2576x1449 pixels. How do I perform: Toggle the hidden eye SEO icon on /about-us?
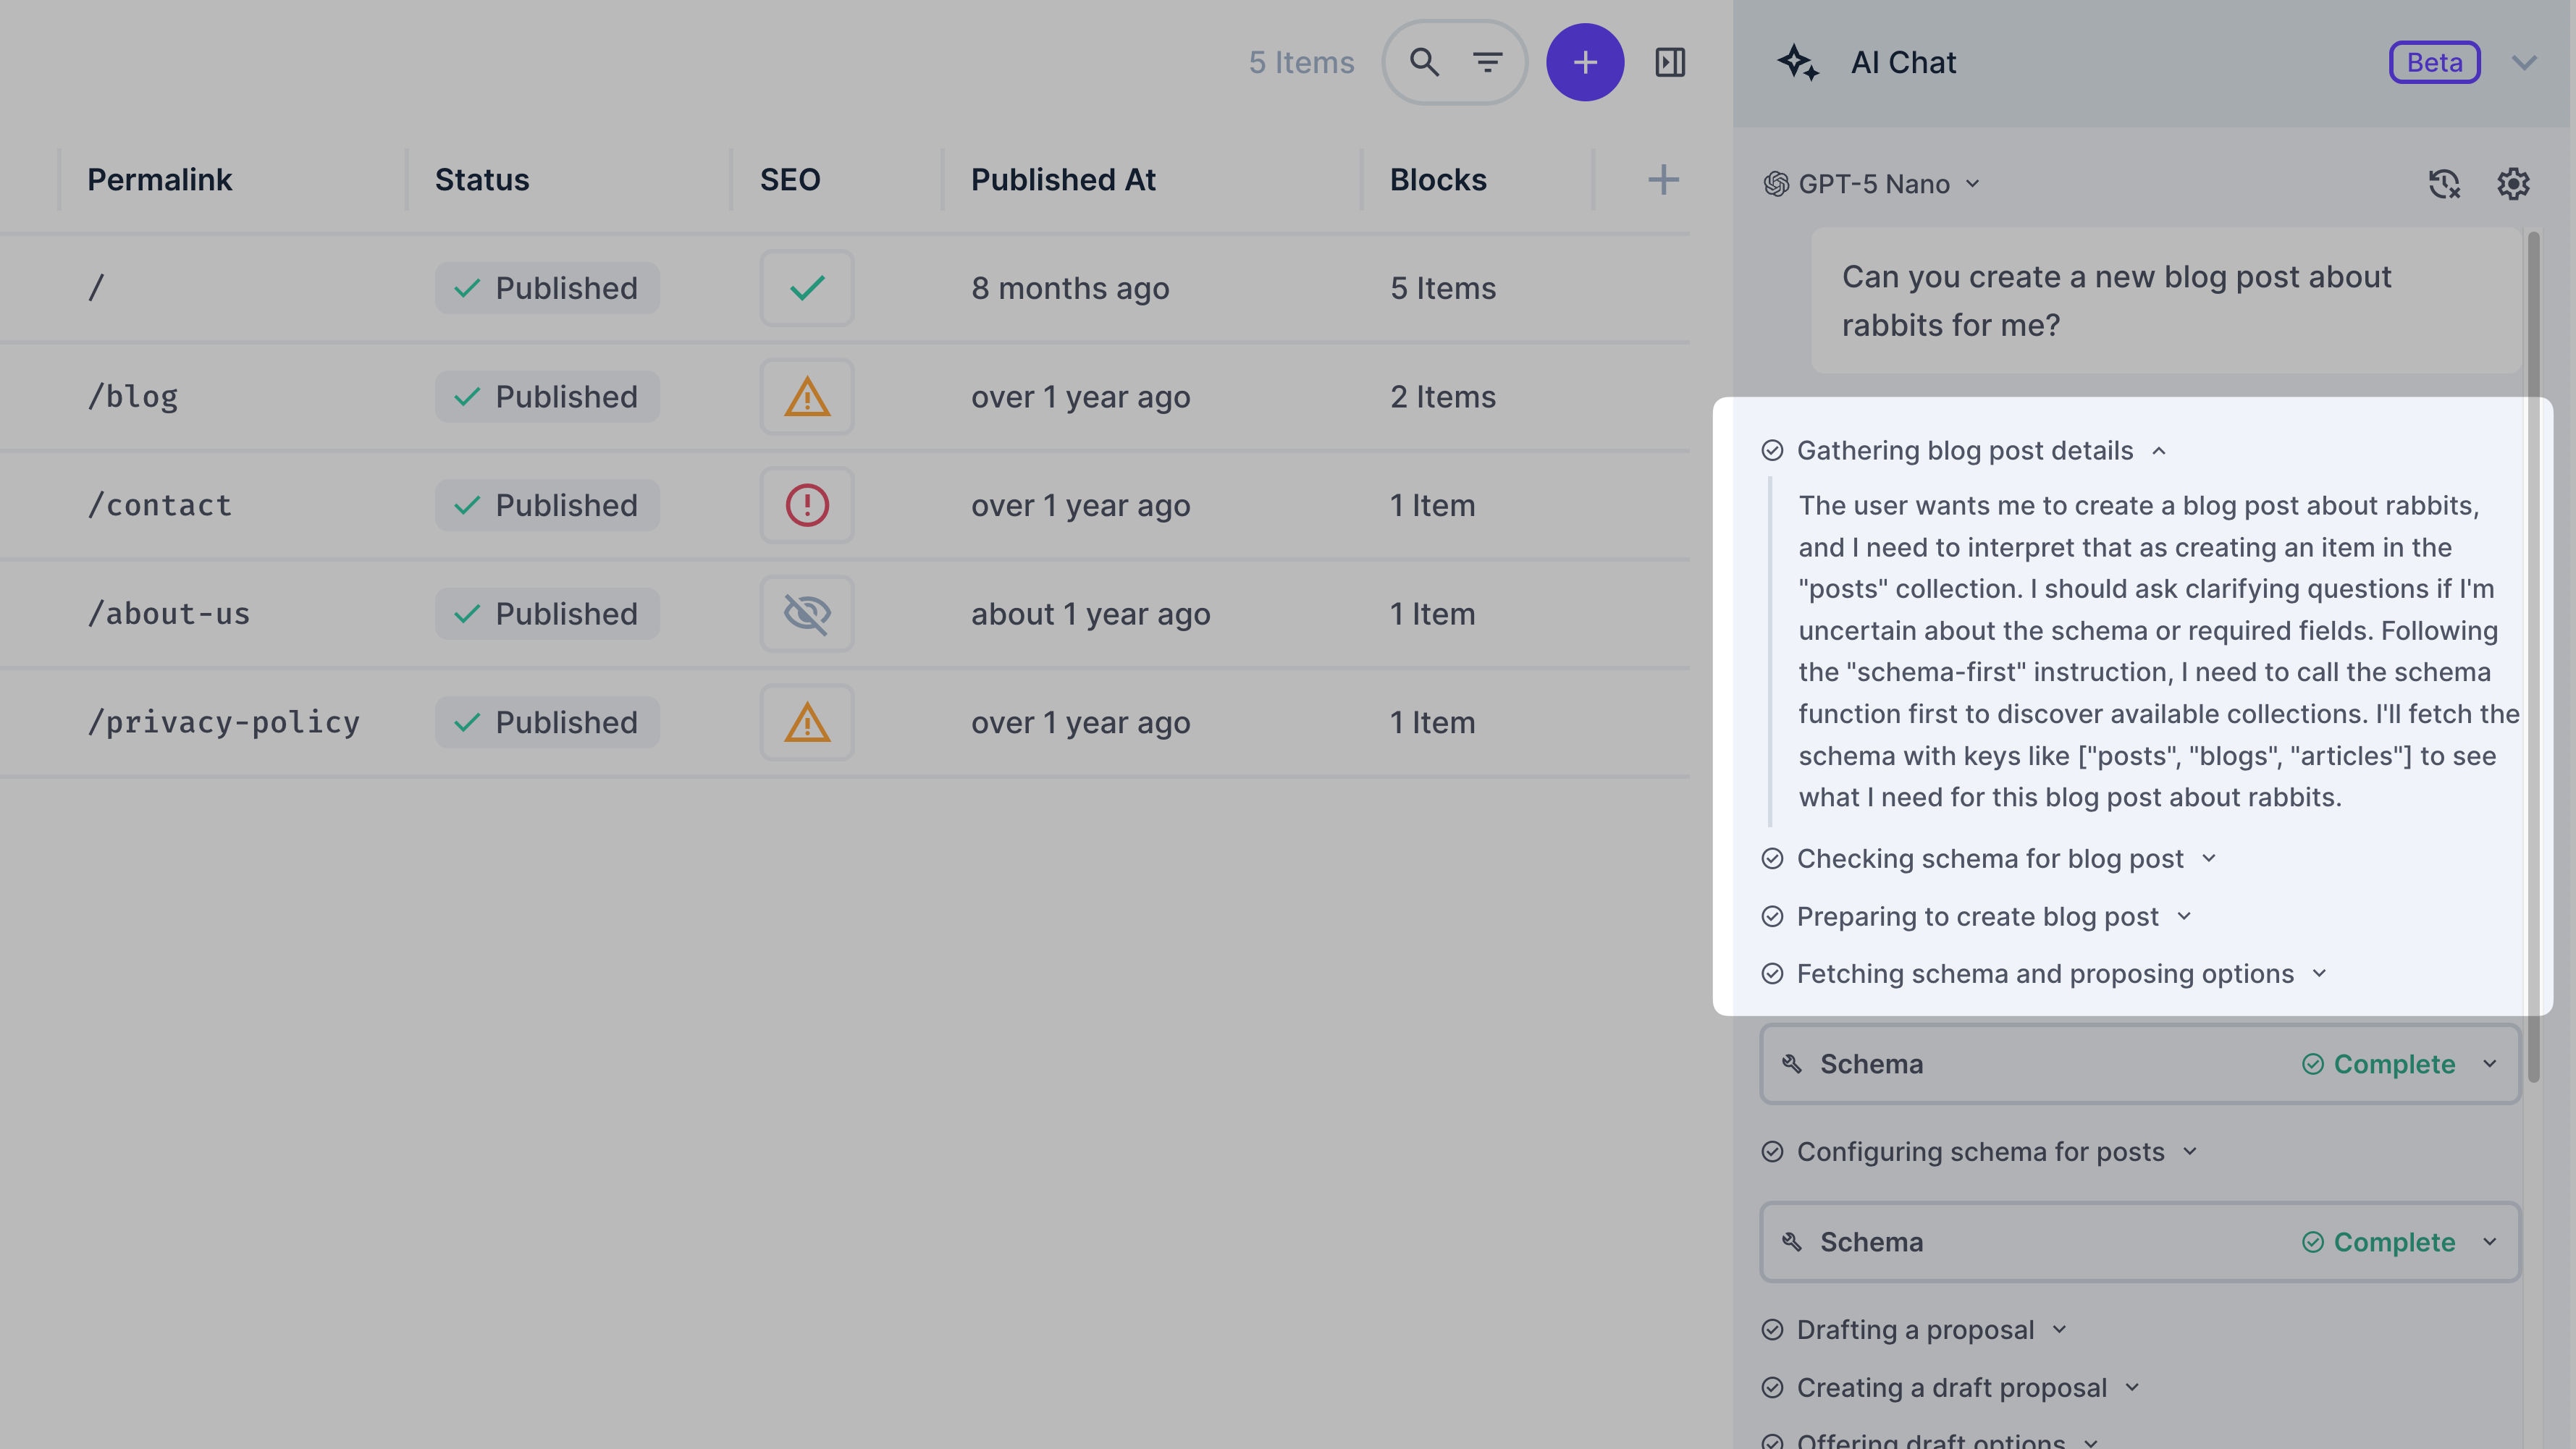tap(806, 613)
